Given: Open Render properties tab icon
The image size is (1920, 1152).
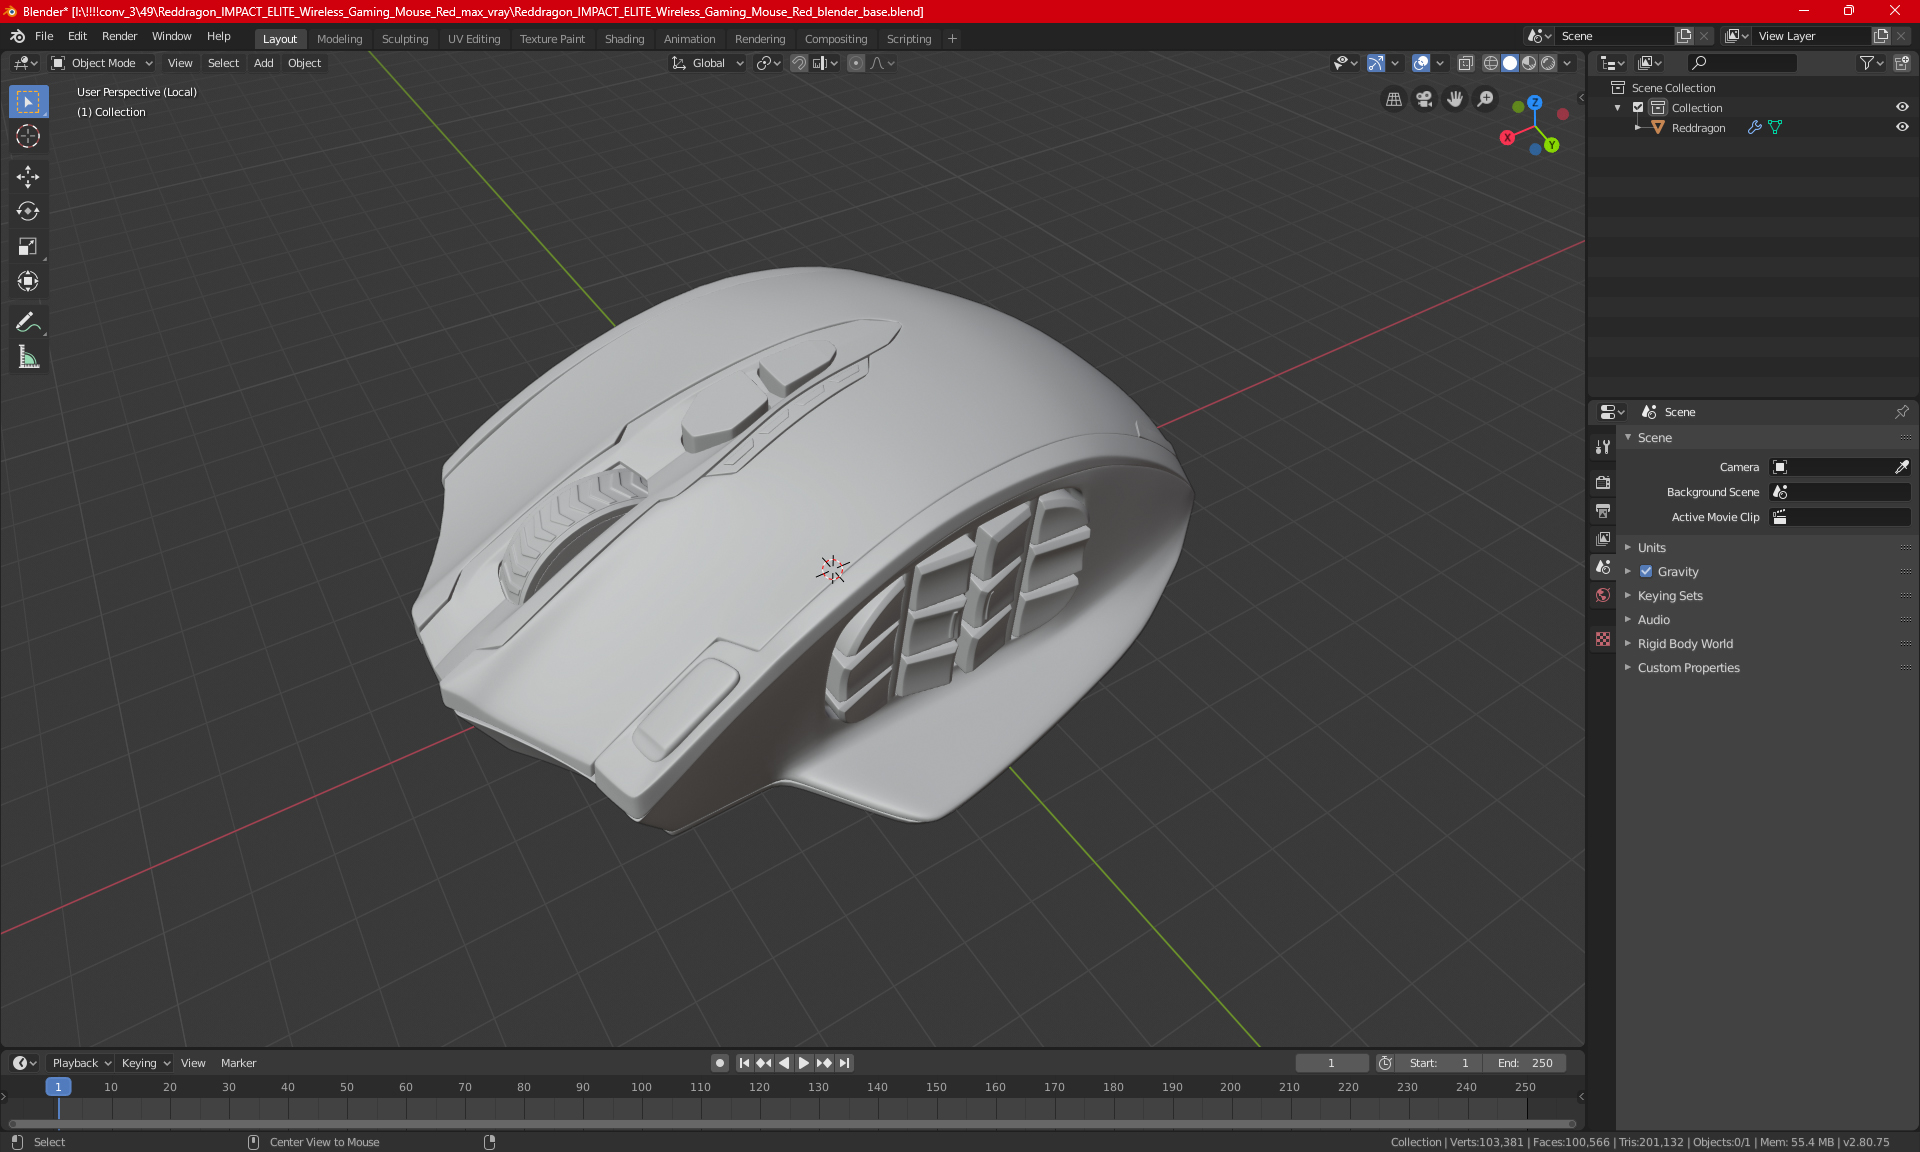Looking at the screenshot, I should coord(1603,482).
